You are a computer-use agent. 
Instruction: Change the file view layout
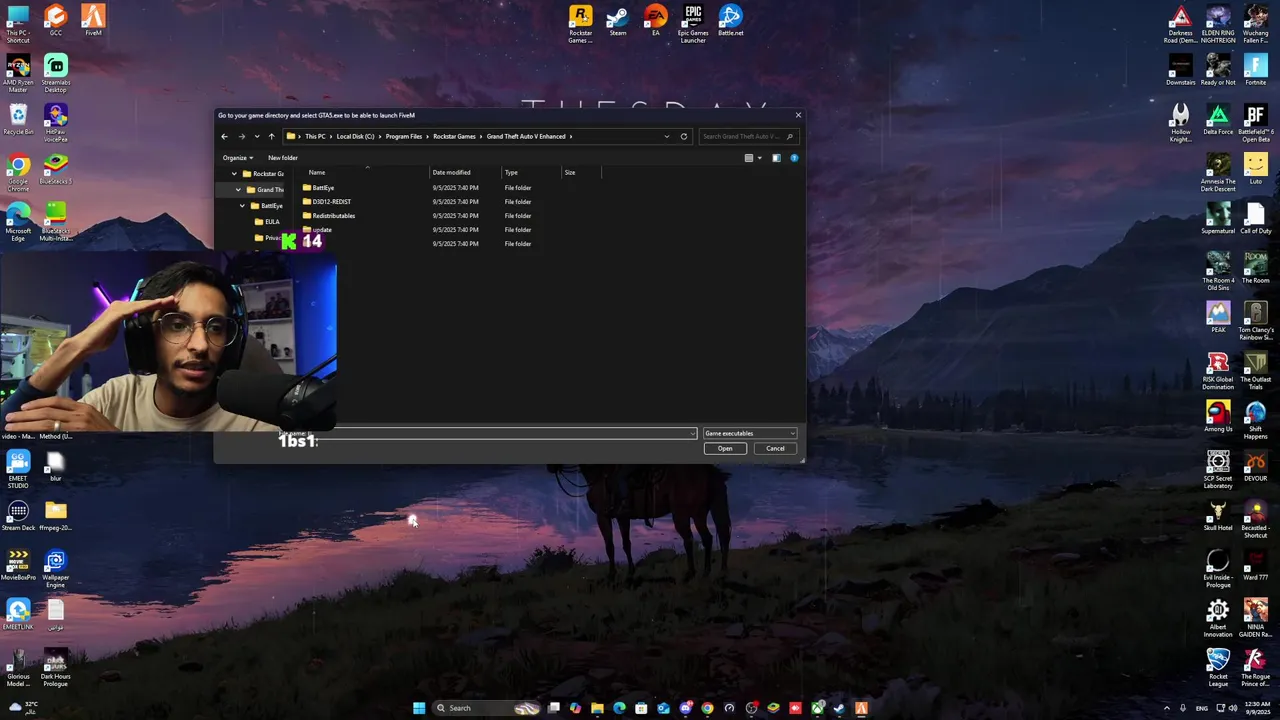(748, 158)
